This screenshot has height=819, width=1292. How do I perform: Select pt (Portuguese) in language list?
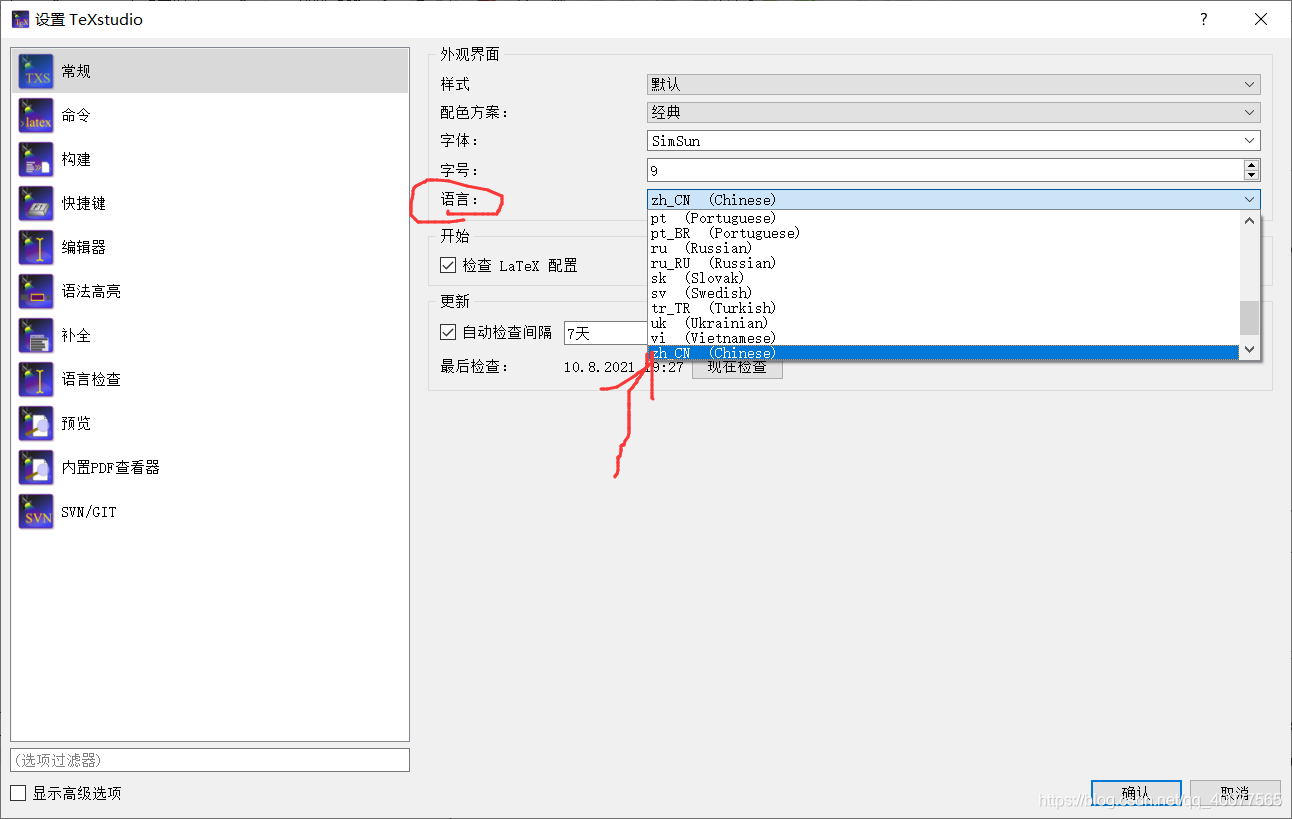point(943,218)
